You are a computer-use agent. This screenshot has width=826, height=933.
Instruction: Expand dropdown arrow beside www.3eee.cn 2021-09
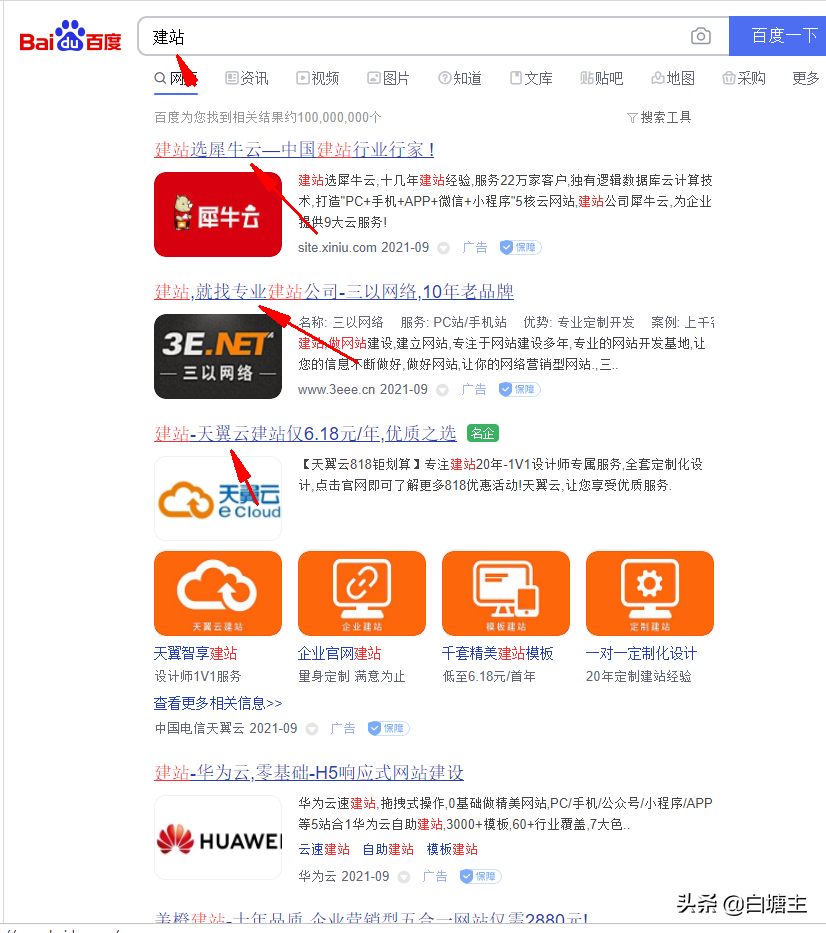[x=442, y=390]
